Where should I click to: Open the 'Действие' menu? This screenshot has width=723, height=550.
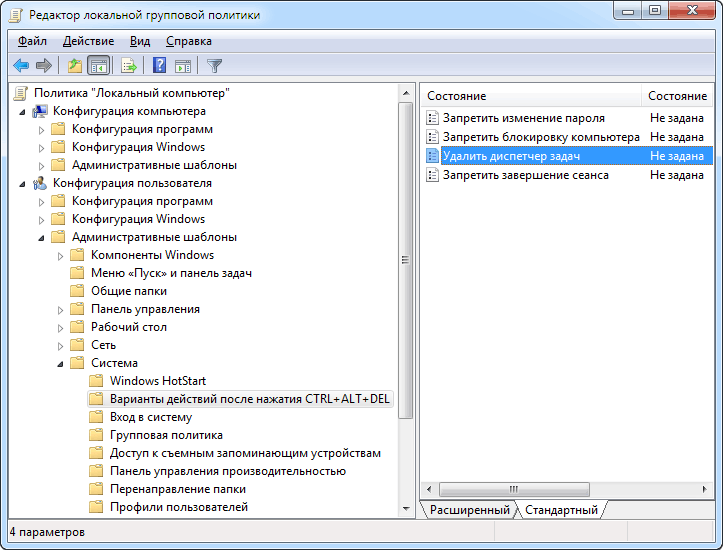click(x=88, y=41)
